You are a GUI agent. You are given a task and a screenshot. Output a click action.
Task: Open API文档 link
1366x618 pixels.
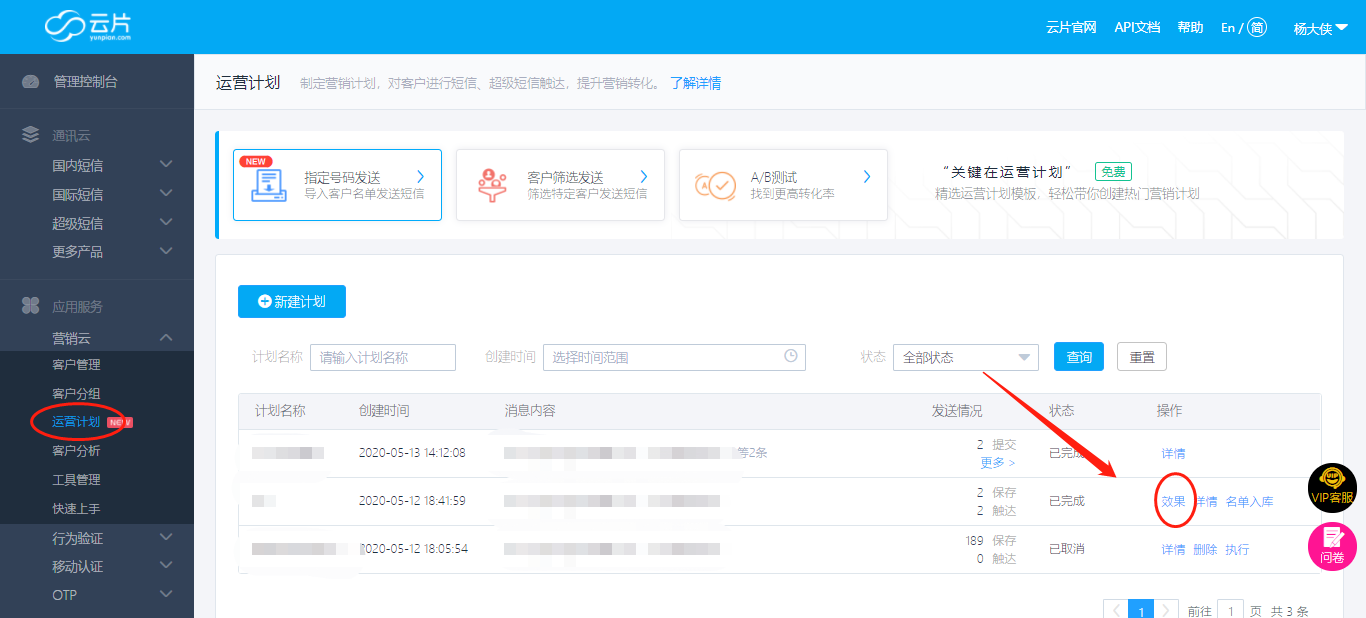click(x=1137, y=28)
